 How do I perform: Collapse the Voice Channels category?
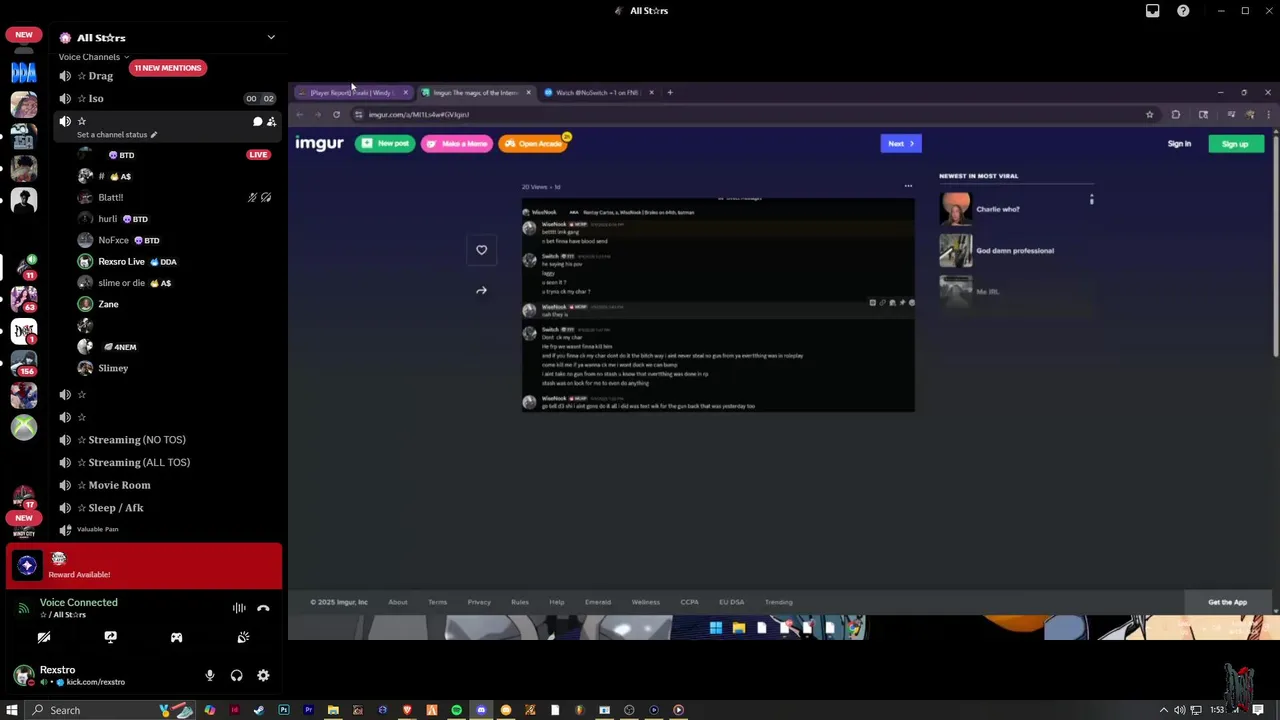click(93, 57)
